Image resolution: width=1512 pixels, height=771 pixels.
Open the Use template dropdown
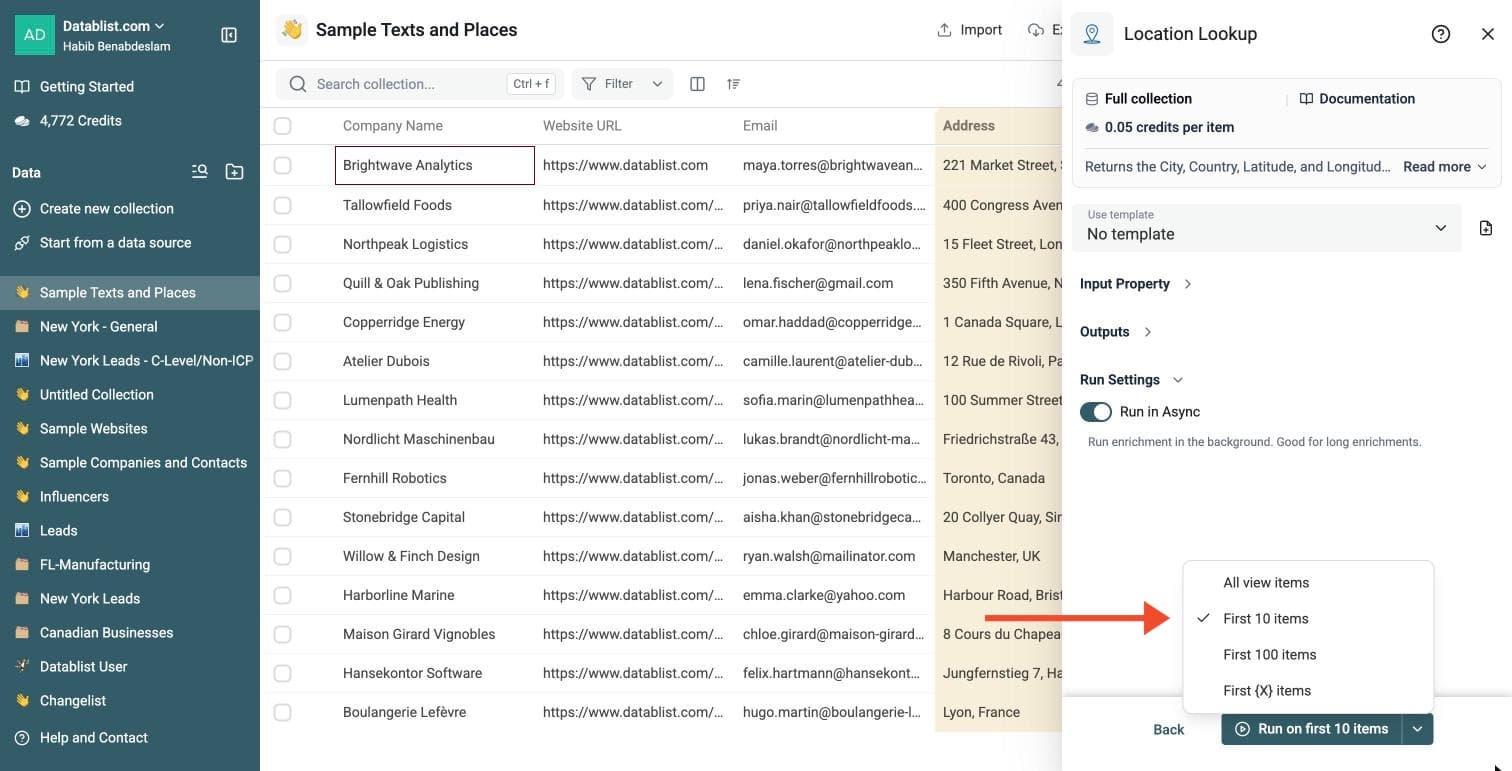click(1266, 228)
